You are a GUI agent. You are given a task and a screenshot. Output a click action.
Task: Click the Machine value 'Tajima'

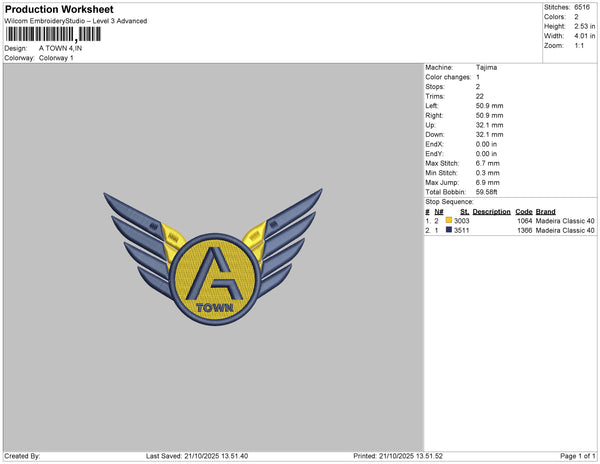(x=486, y=67)
